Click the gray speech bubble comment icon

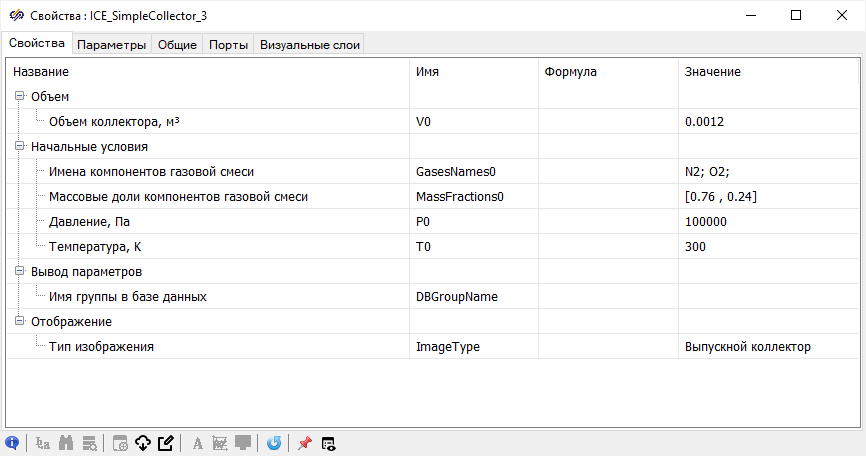(x=243, y=443)
